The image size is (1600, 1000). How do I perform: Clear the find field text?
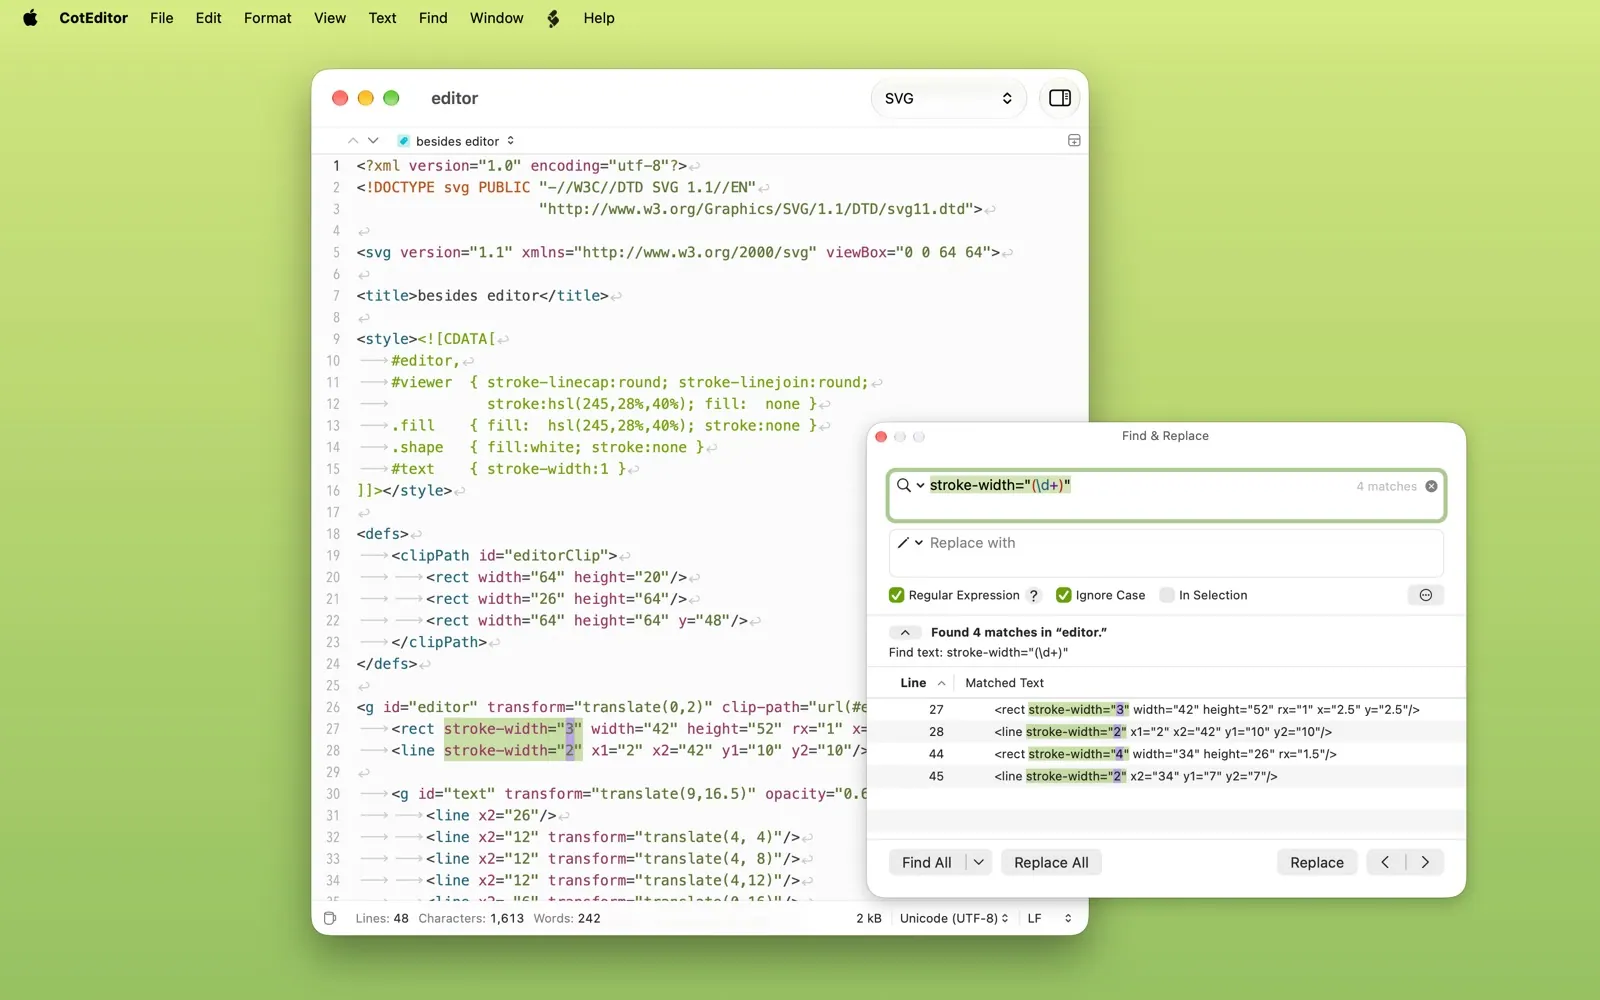[x=1431, y=486]
